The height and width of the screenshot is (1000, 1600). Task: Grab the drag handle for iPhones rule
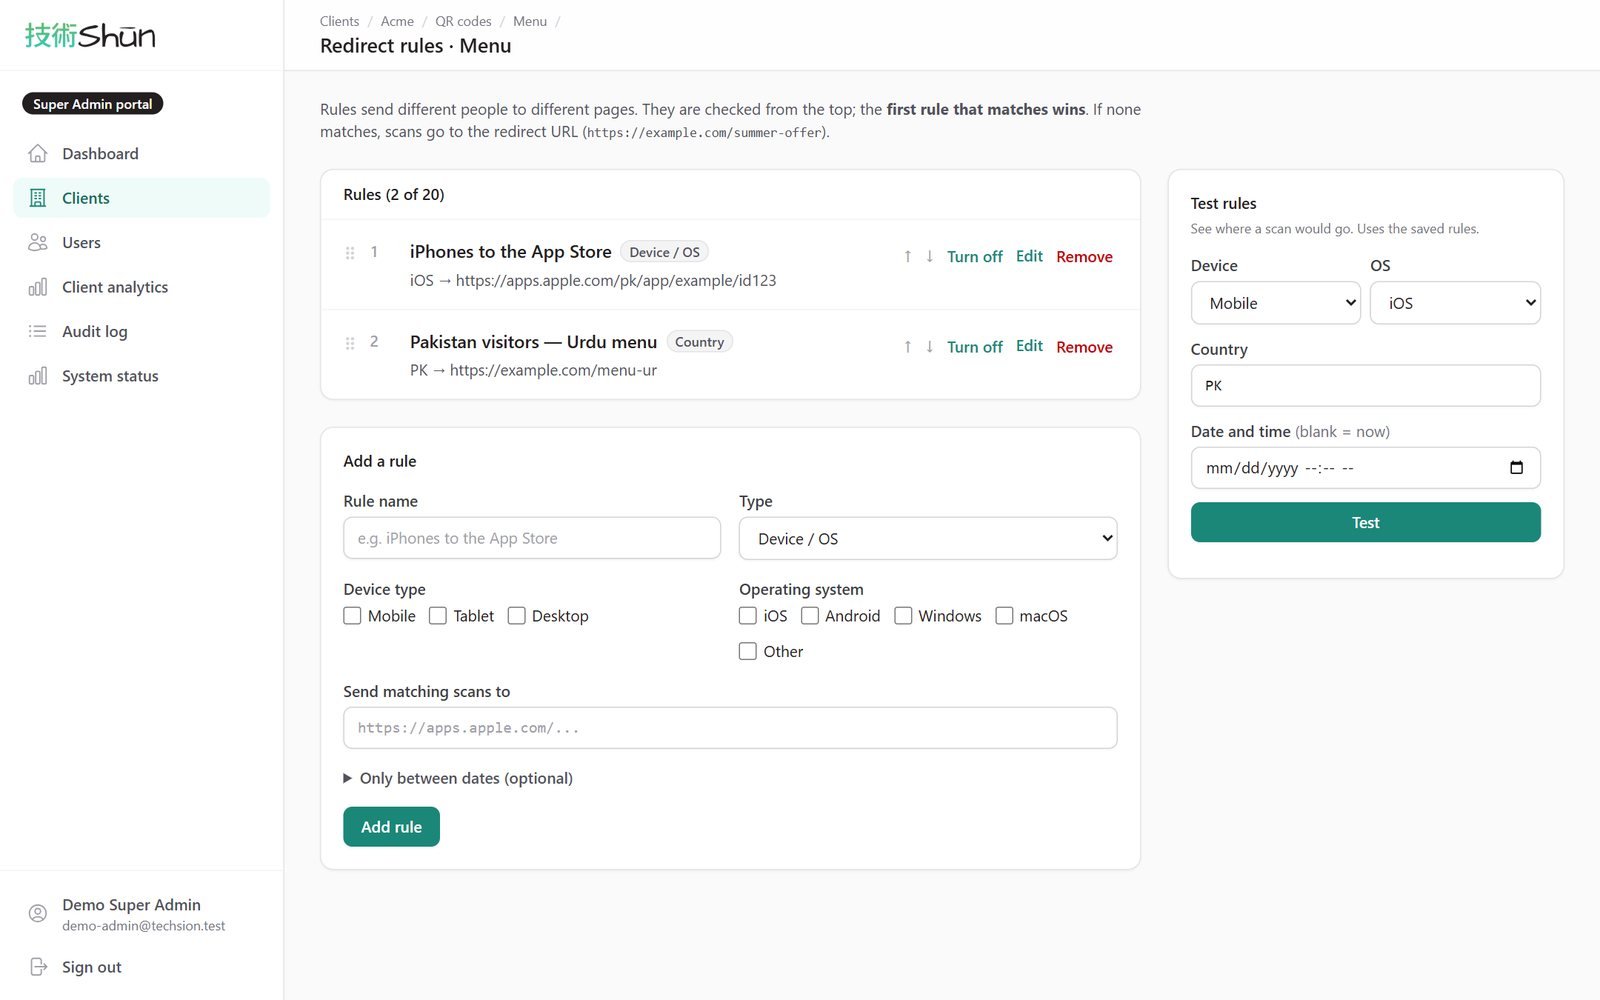pos(350,253)
